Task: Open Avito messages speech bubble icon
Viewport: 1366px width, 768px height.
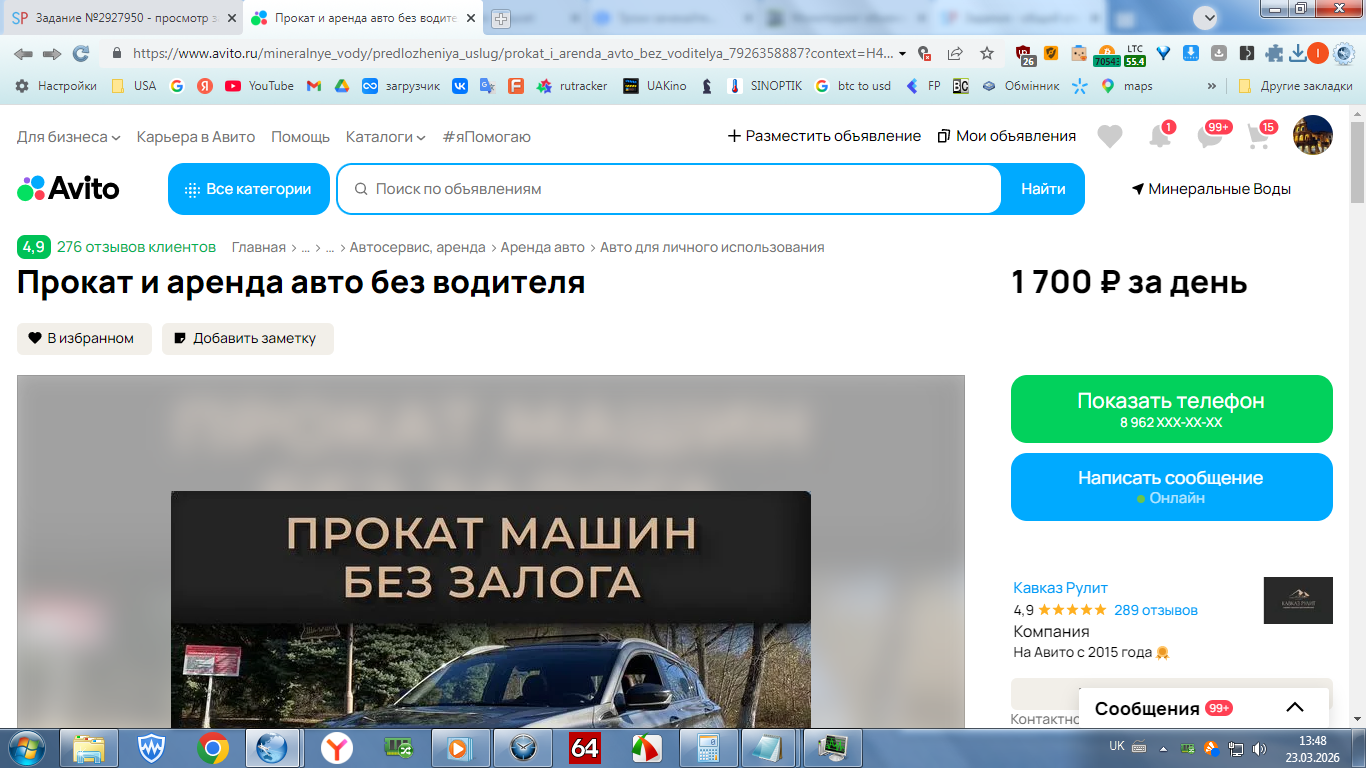Action: (x=1211, y=136)
